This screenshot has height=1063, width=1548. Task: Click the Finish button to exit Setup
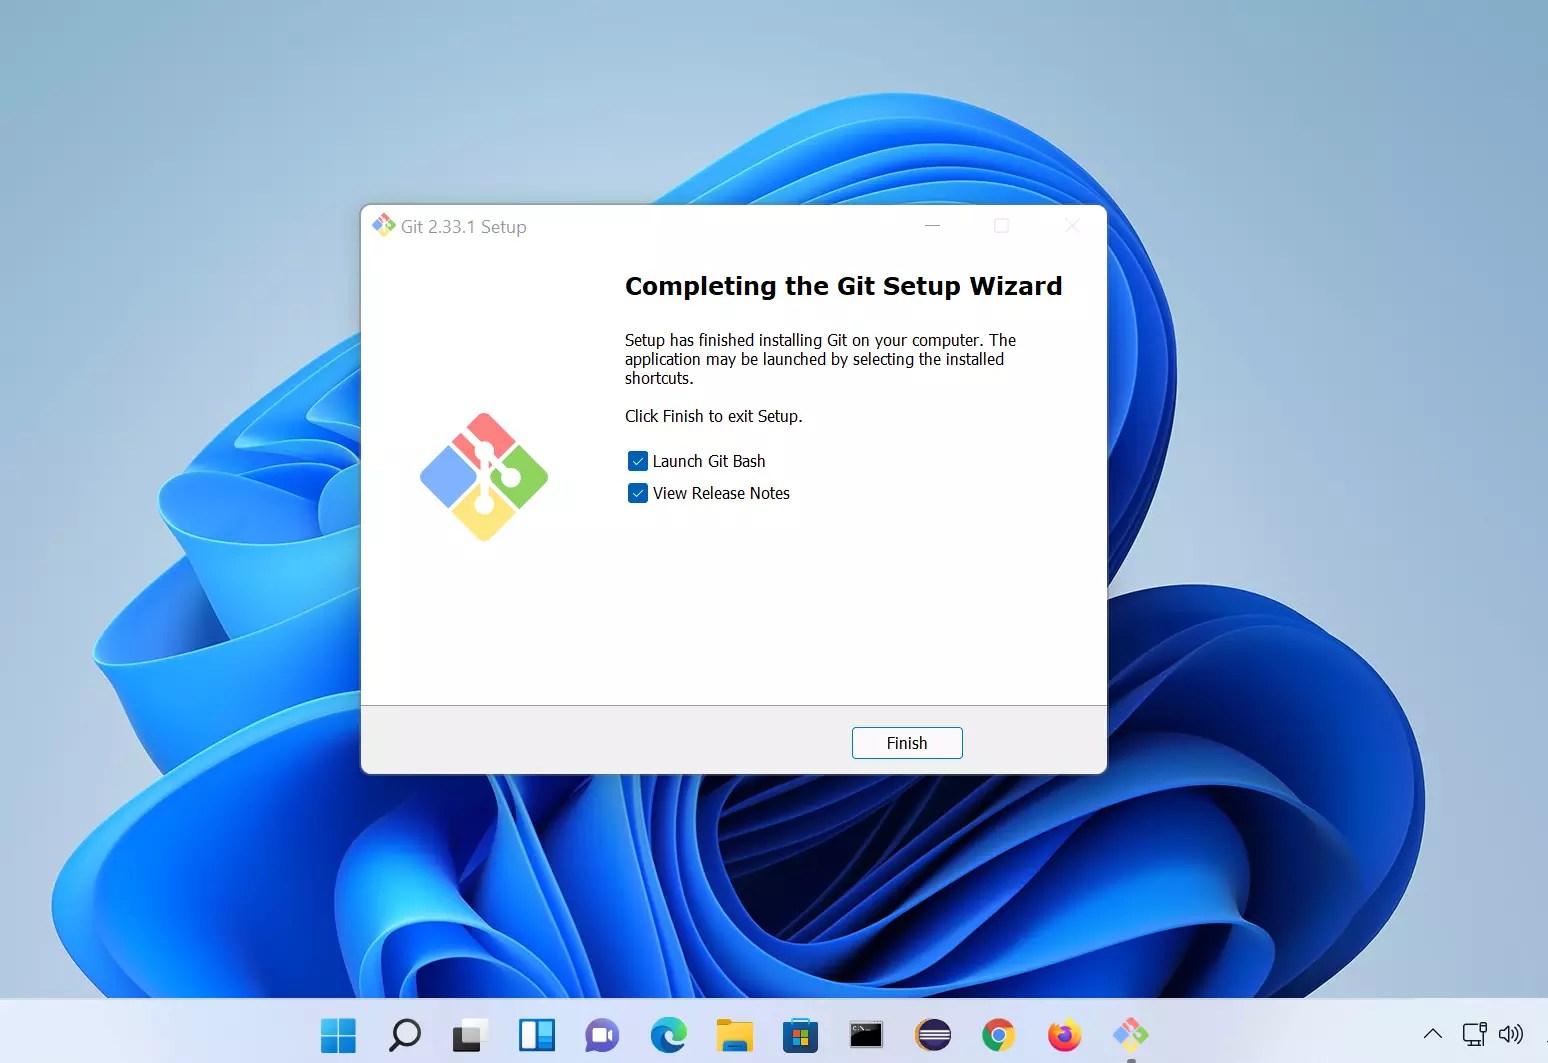(906, 743)
